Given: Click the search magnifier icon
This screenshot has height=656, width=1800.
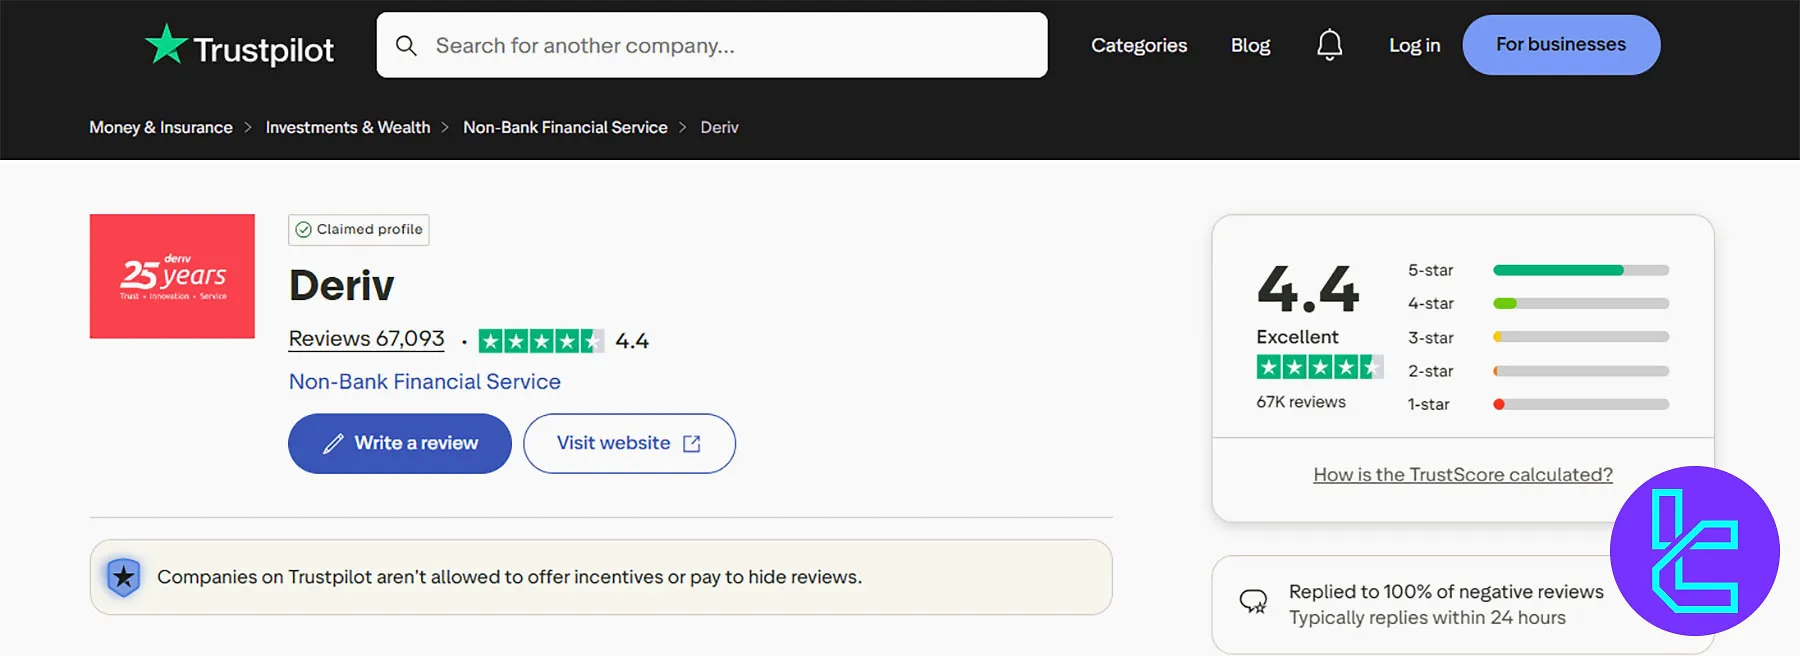Looking at the screenshot, I should 406,45.
